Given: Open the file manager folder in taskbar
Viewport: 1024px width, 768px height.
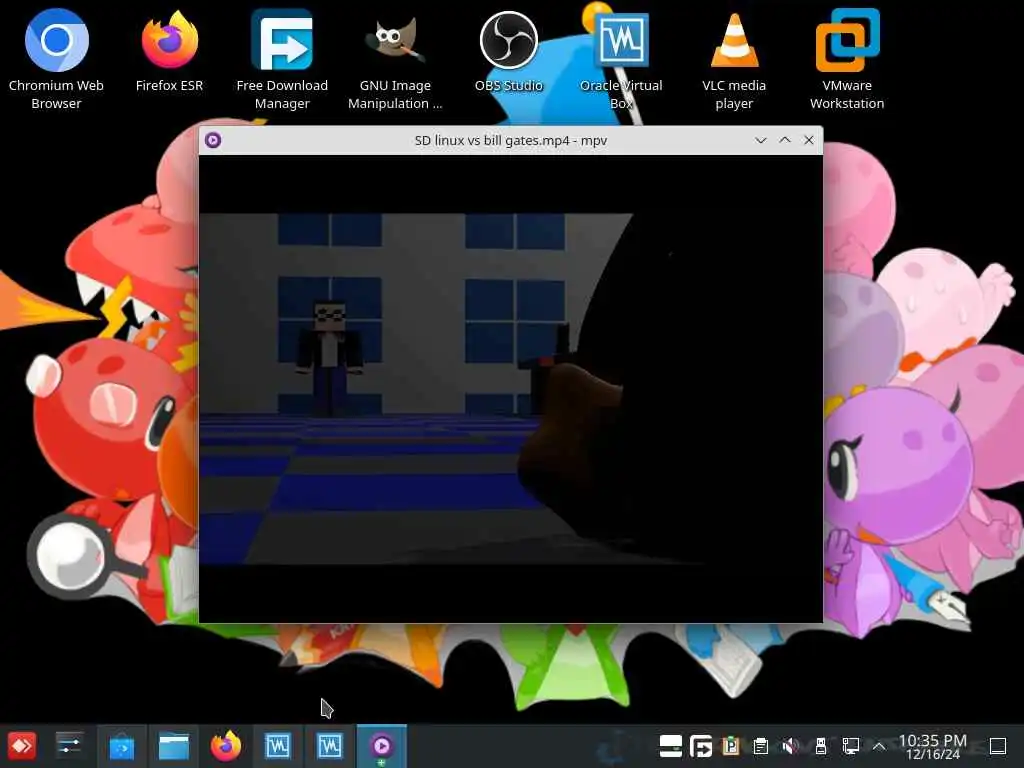Looking at the screenshot, I should click(174, 746).
